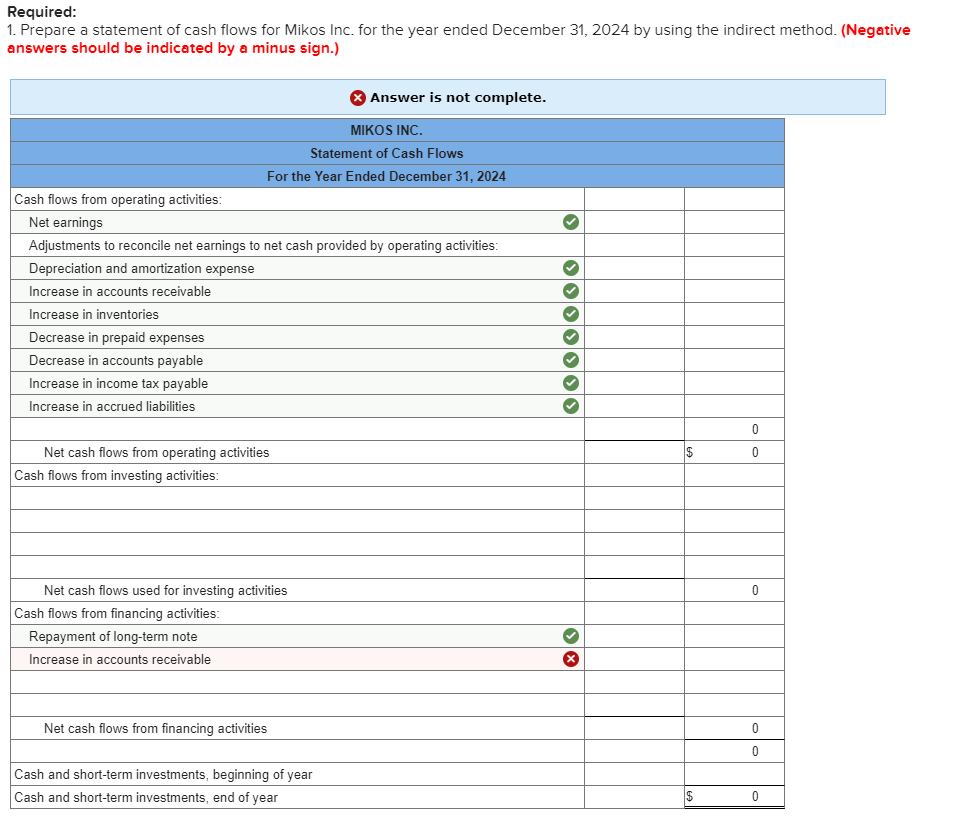Screen dimensions: 955x835
Task: Click the 'Adjustments to reconcile net earnings' row text
Action: click(x=263, y=245)
